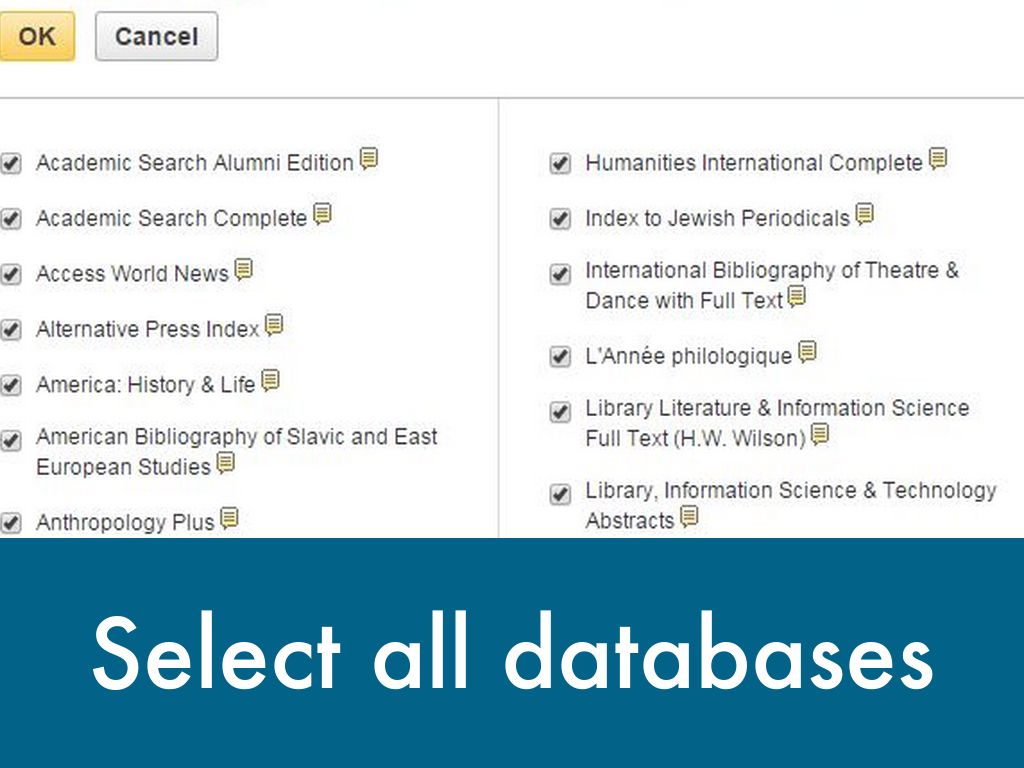The image size is (1024, 768).
Task: Show Index to Jewish Periodicals details icon
Action: tap(864, 214)
